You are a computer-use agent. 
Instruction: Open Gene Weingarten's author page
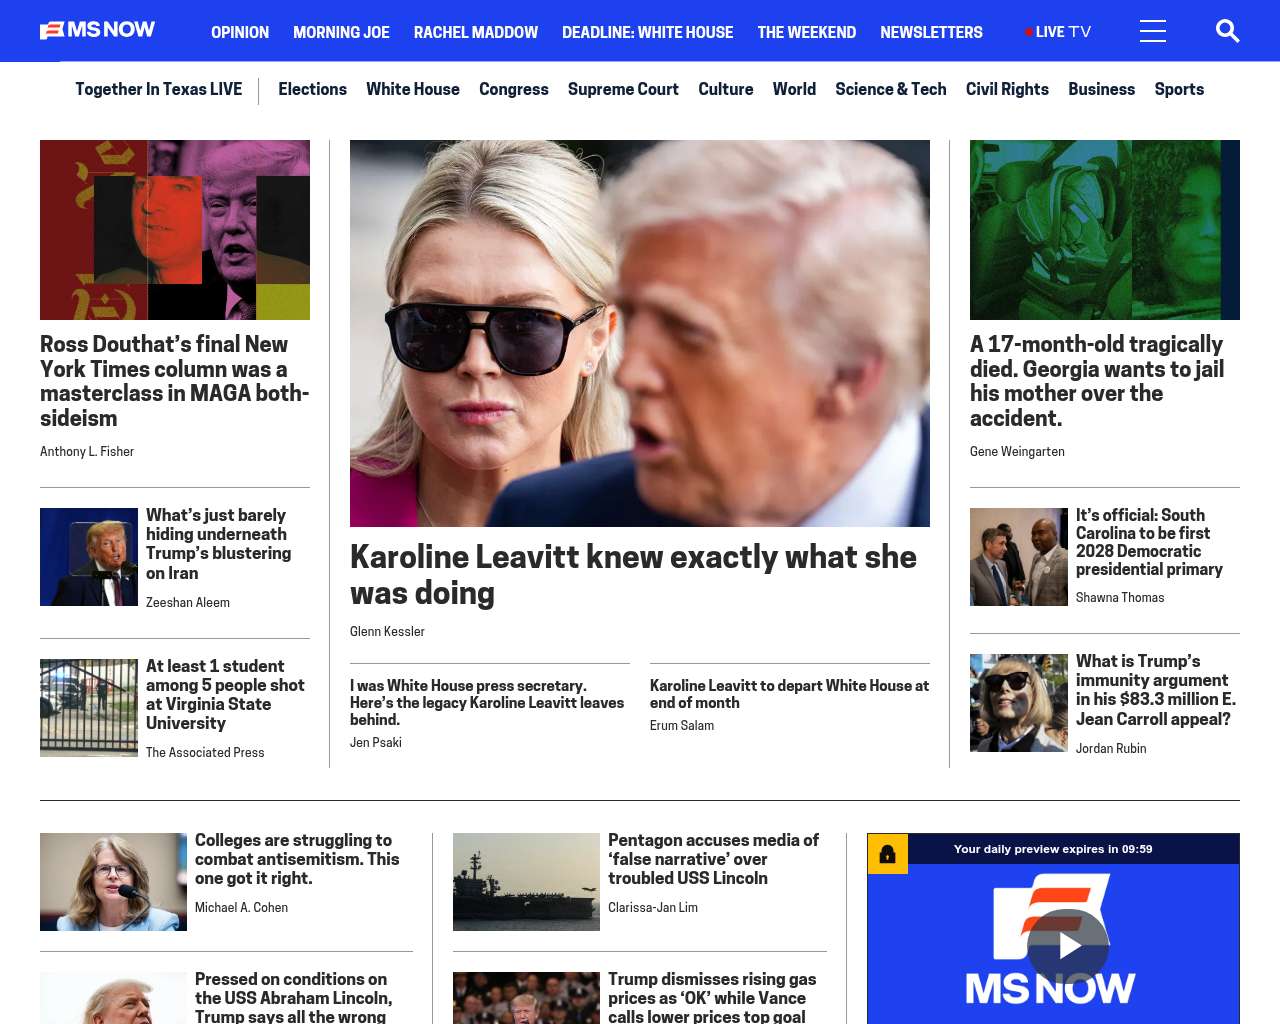click(1017, 452)
